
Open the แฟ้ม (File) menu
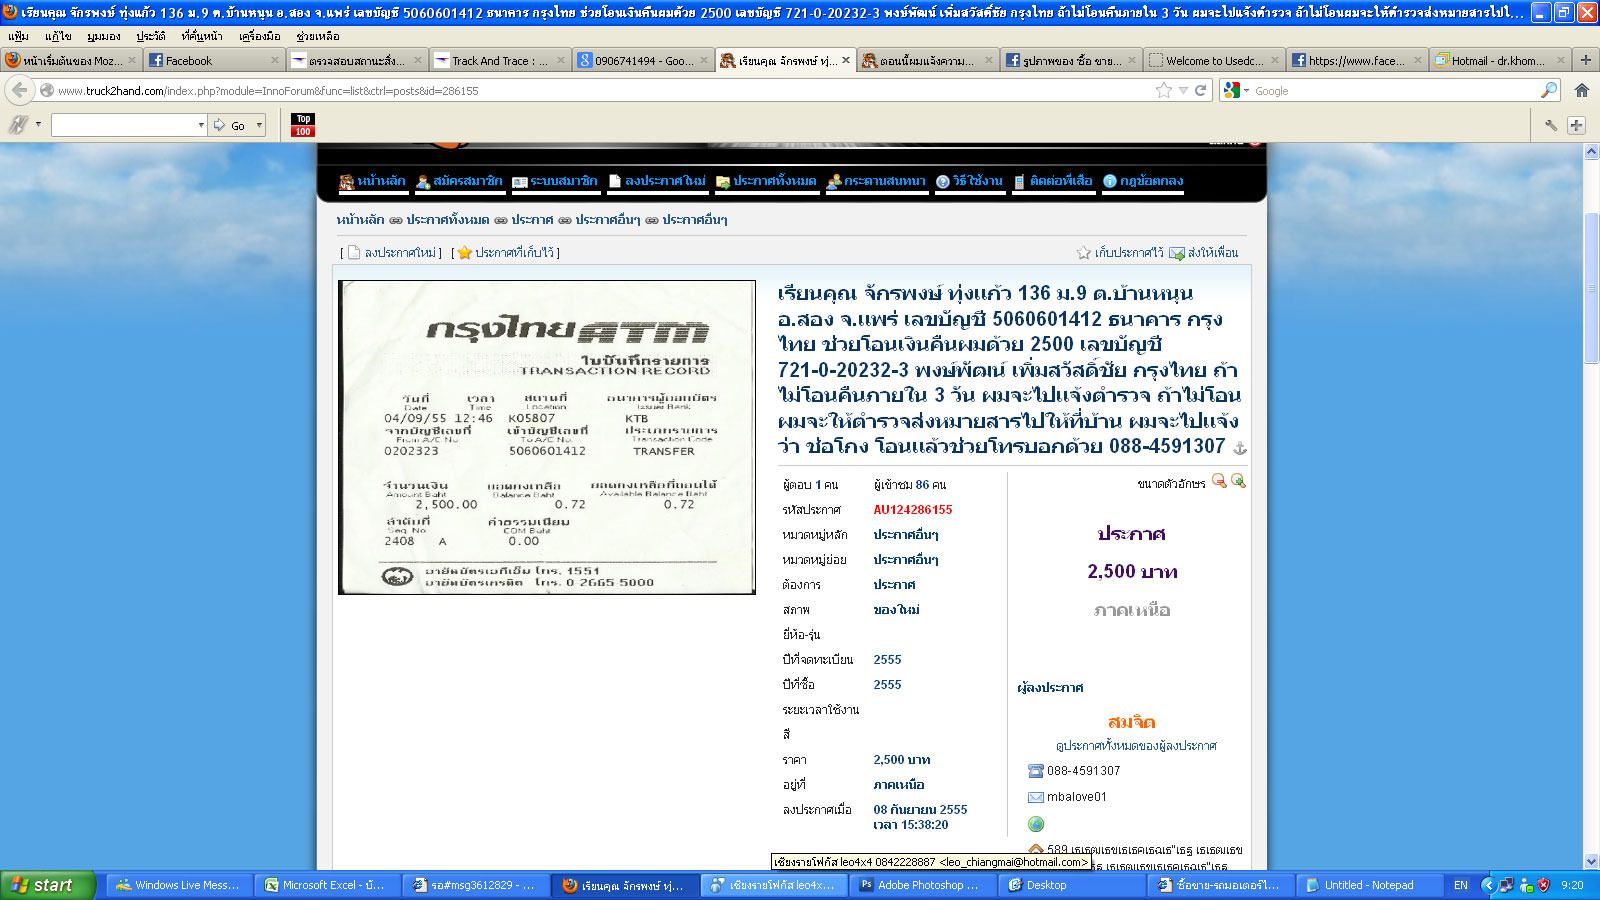(x=18, y=36)
